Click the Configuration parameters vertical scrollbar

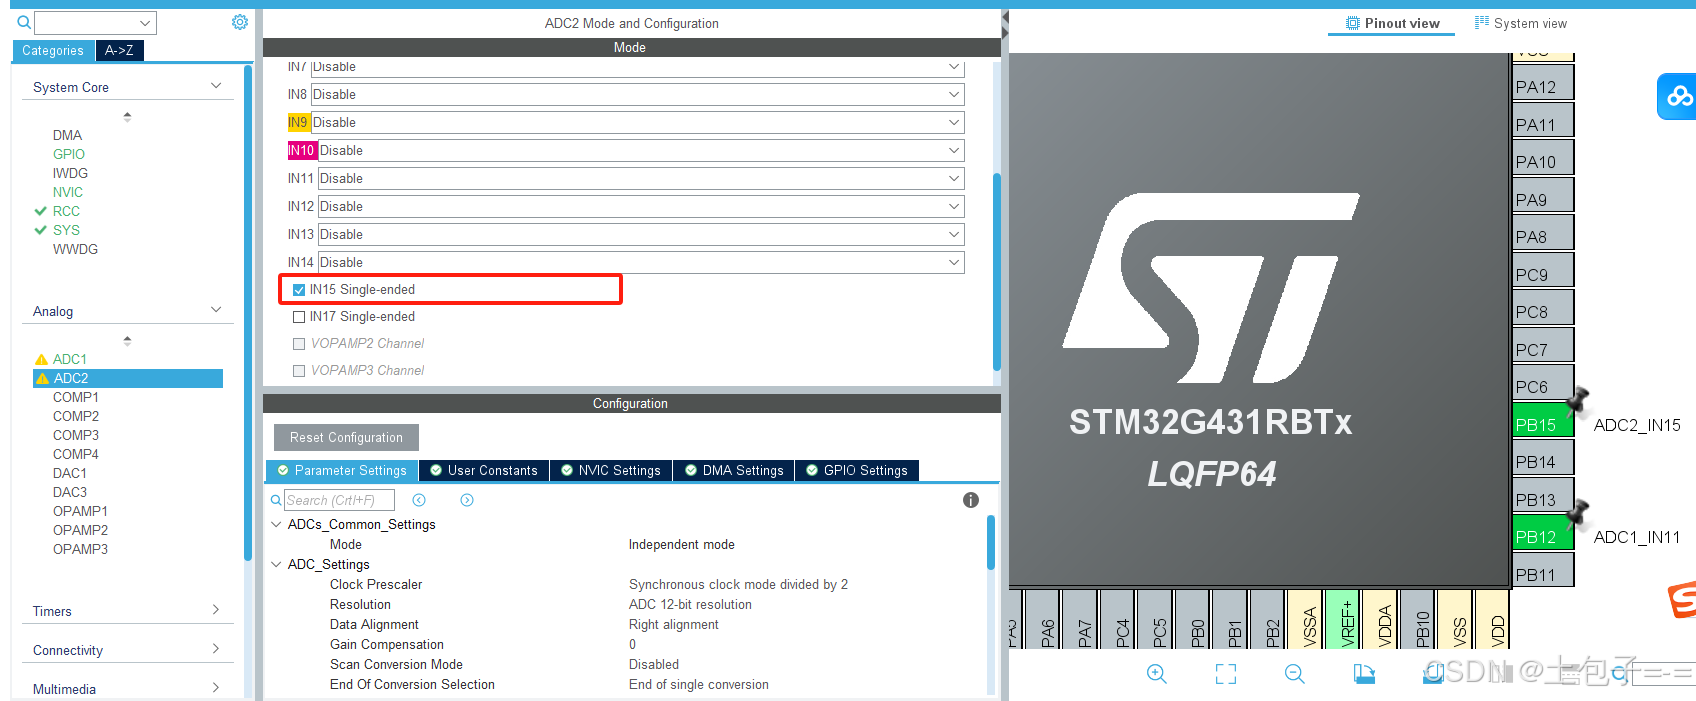point(991,542)
